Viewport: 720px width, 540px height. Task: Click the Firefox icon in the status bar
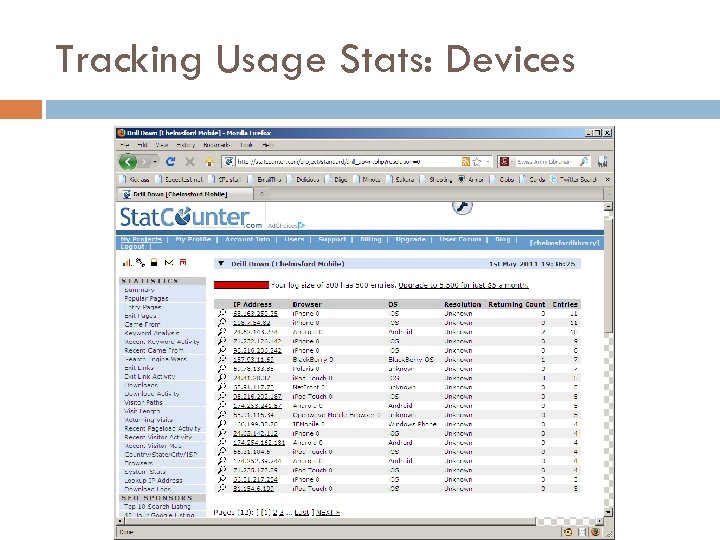pyautogui.click(x=596, y=532)
